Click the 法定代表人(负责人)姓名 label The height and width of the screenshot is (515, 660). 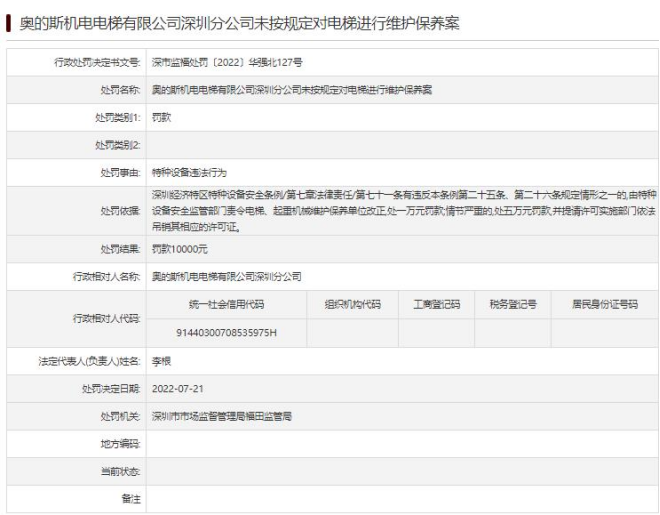[89, 361]
